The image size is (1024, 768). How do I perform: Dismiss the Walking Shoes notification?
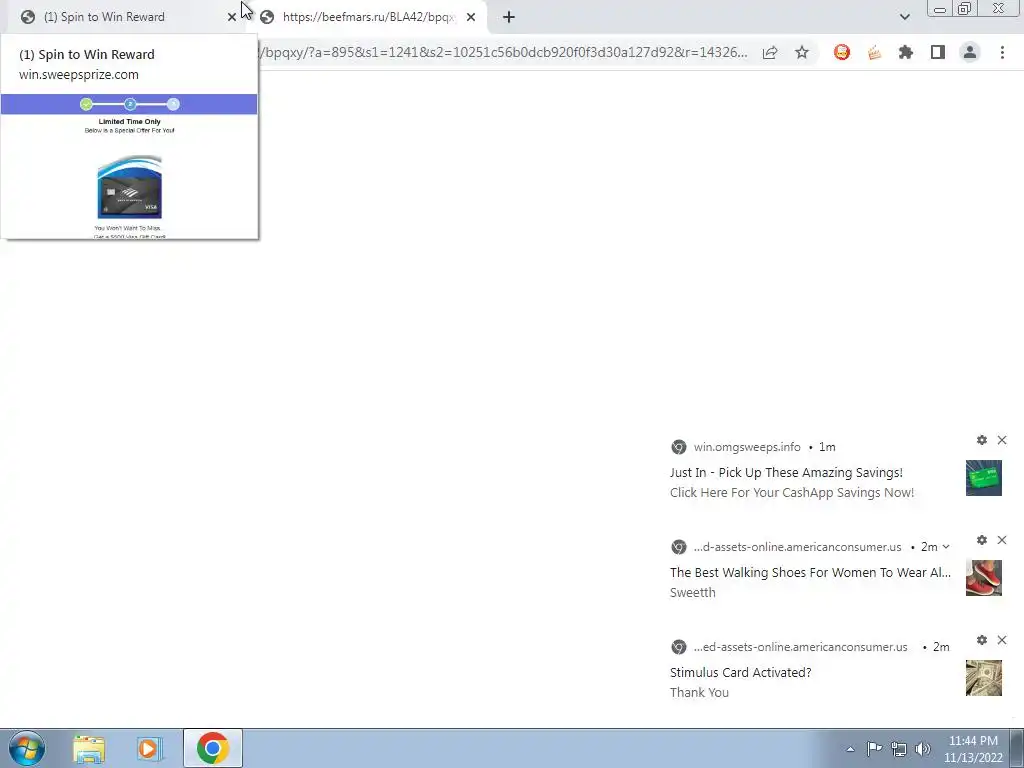[x=1002, y=540]
